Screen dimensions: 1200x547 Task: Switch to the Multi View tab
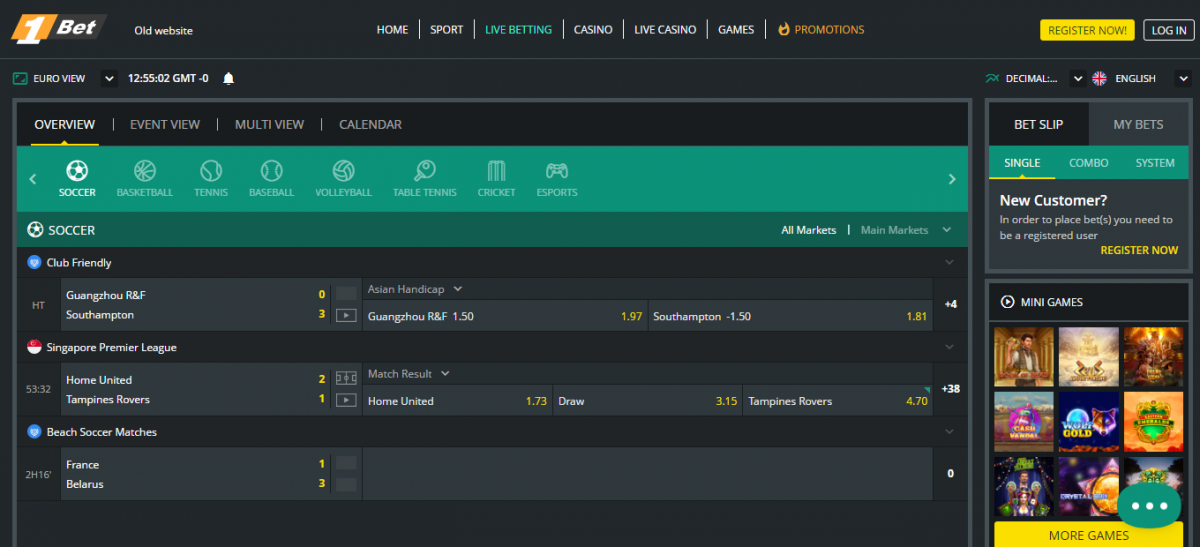pos(269,125)
